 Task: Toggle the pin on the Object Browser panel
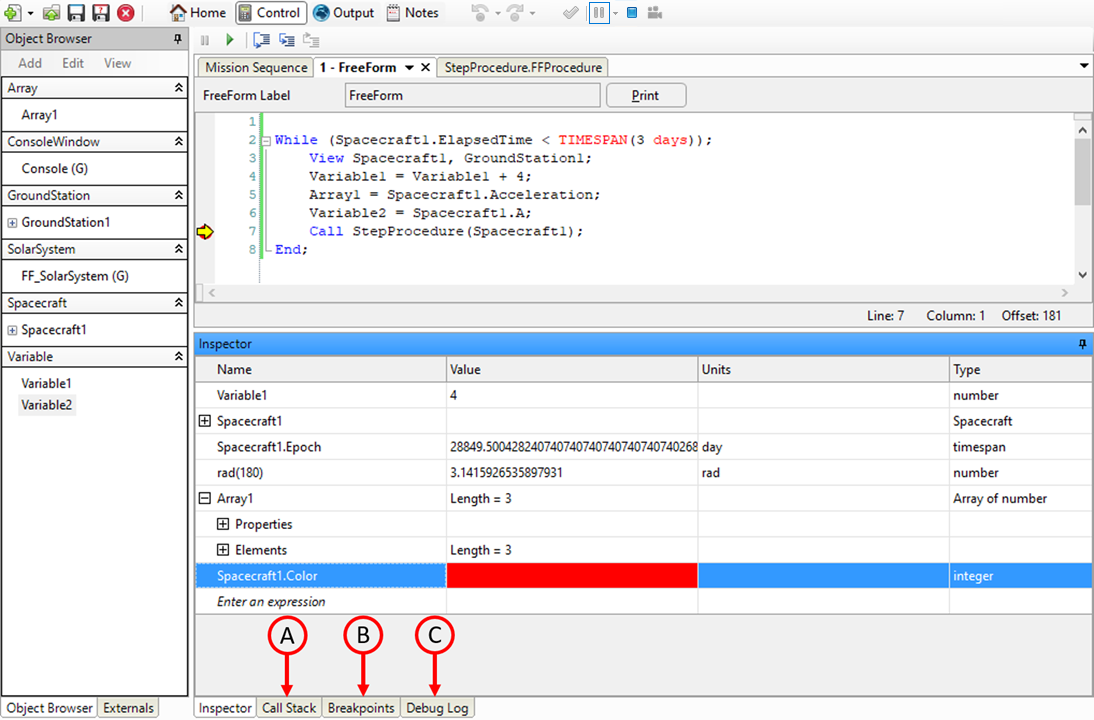pos(179,38)
